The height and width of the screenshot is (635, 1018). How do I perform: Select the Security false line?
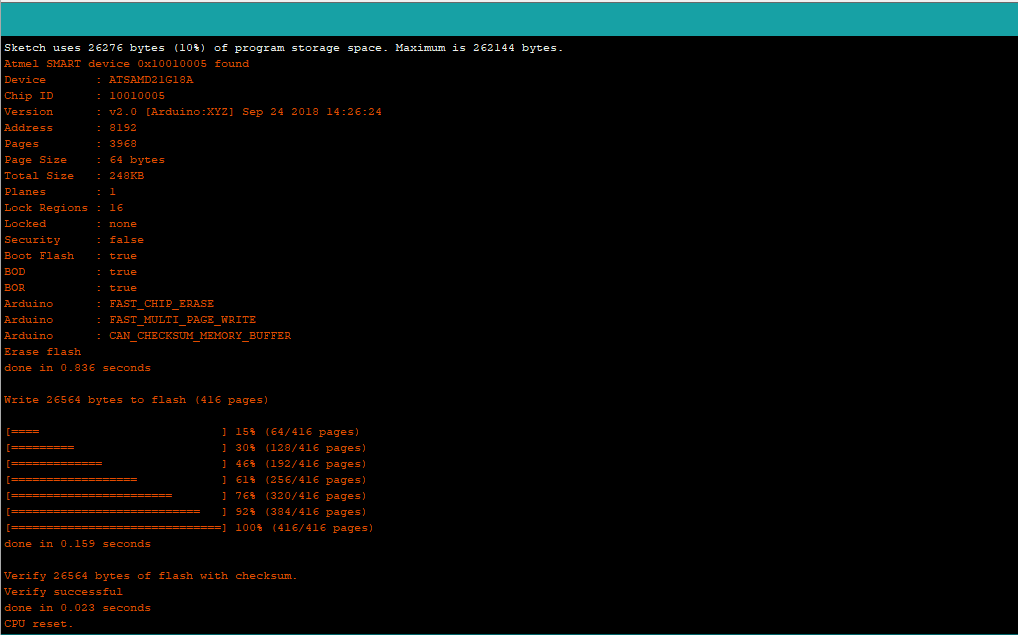74,240
